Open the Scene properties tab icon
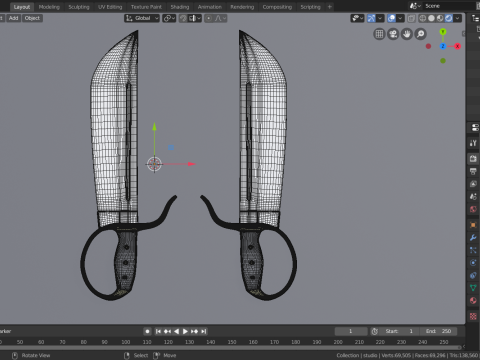Screen dimensions: 480x360 [x=473, y=197]
